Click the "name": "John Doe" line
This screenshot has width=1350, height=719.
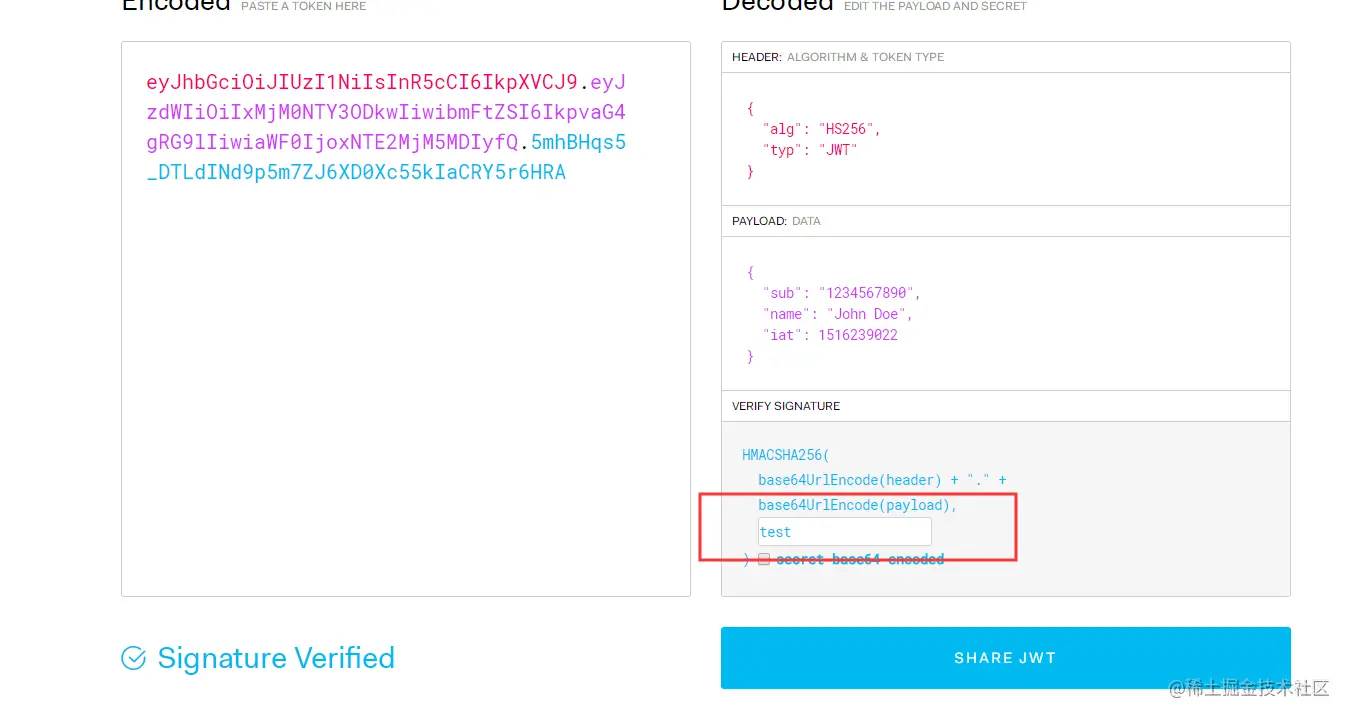[x=838, y=314]
